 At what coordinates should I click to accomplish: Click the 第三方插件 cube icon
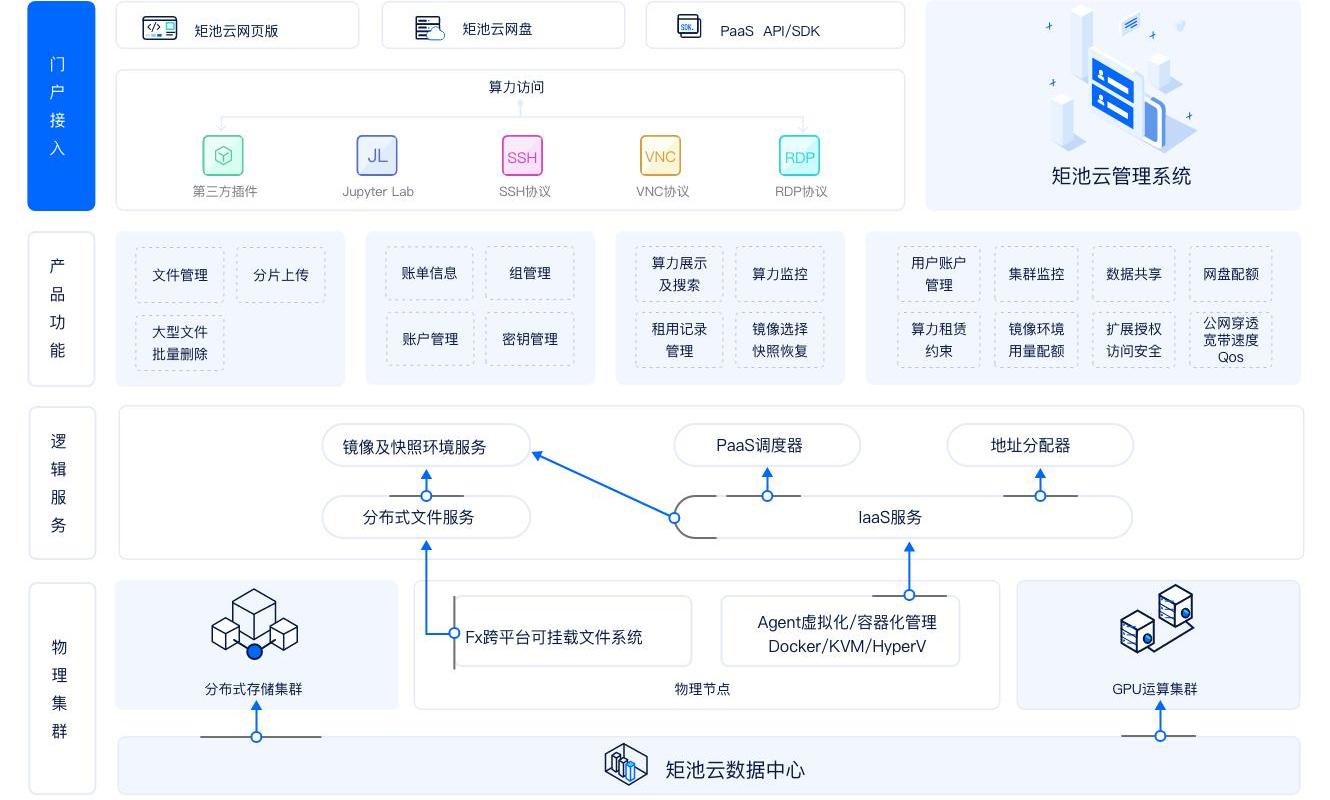tap(223, 156)
